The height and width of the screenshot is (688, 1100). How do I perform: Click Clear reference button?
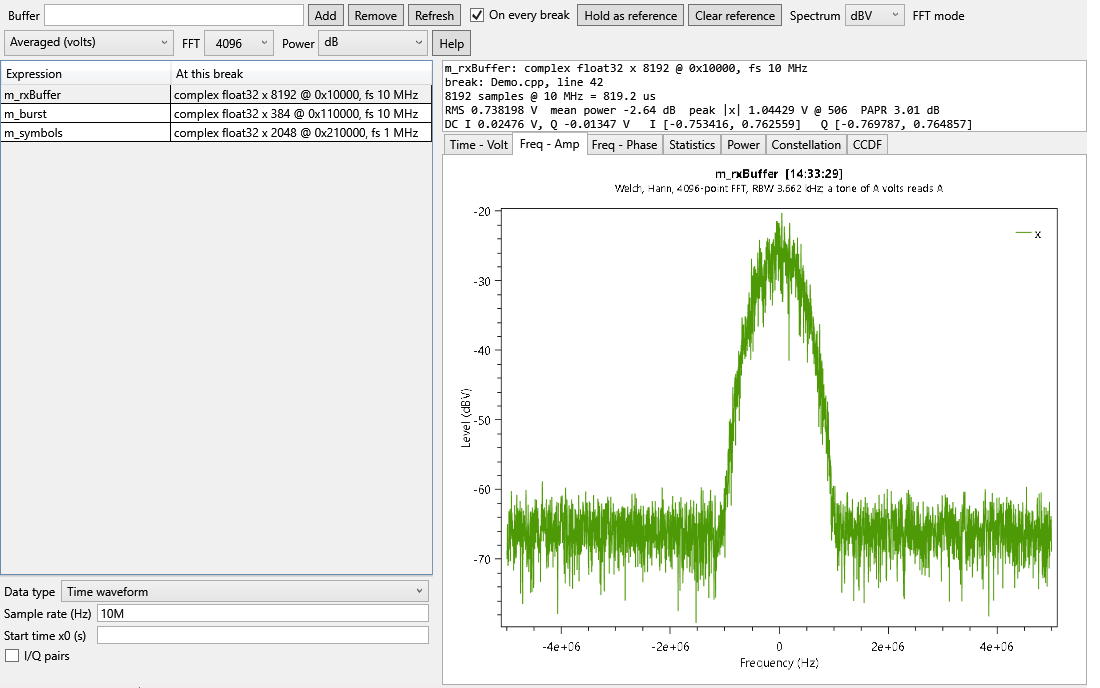735,15
